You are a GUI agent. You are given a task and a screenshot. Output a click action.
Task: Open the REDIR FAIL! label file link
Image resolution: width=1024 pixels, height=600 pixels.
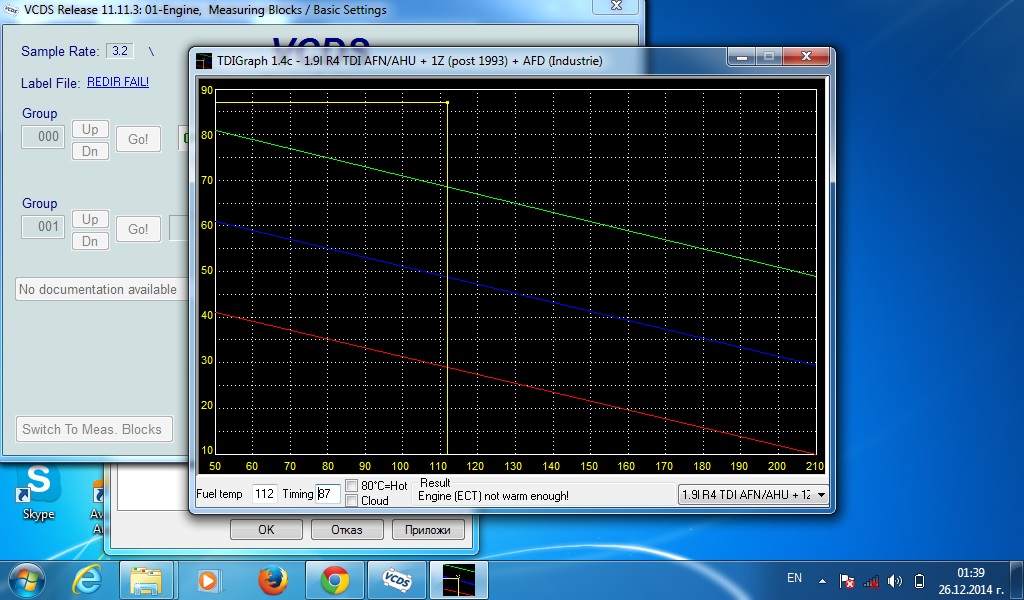coord(118,82)
